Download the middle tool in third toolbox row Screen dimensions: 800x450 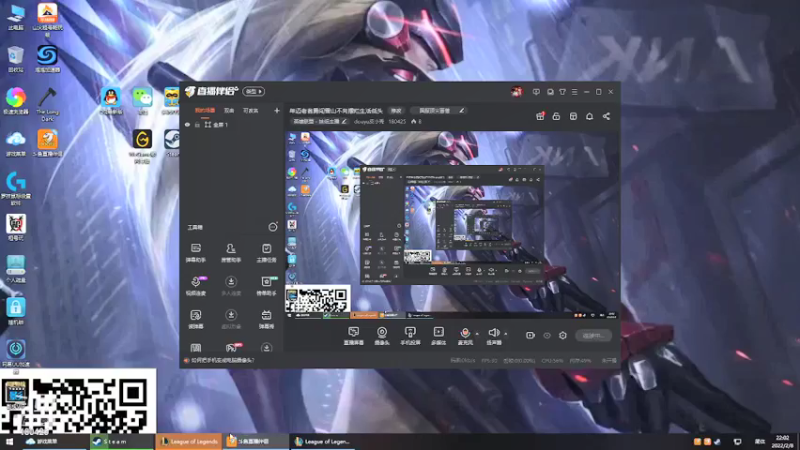point(231,319)
